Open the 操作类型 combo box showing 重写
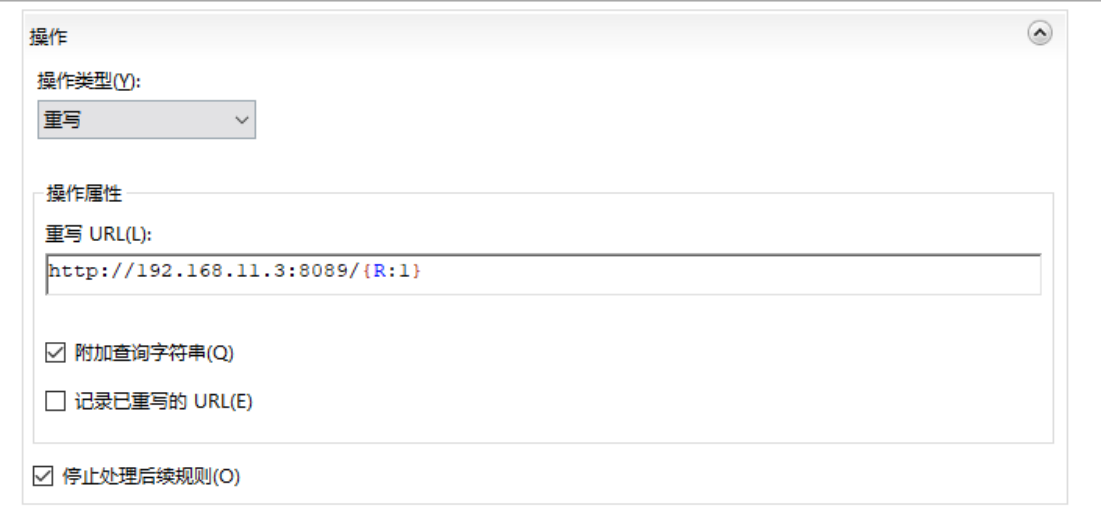 coord(146,119)
